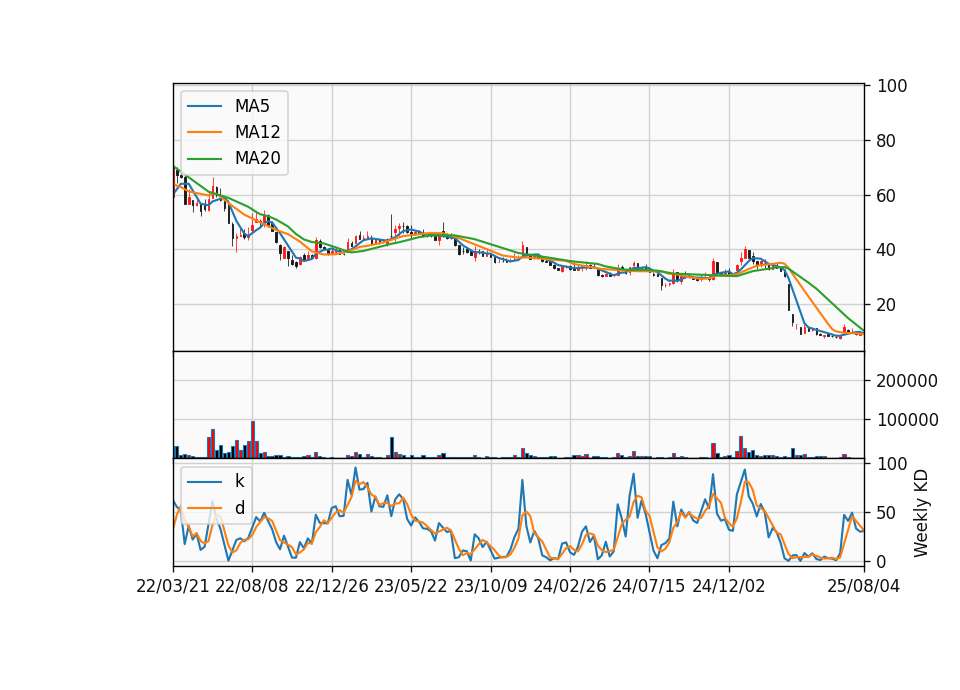
Task: Click the KD axis label 0
Action: pos(882,561)
